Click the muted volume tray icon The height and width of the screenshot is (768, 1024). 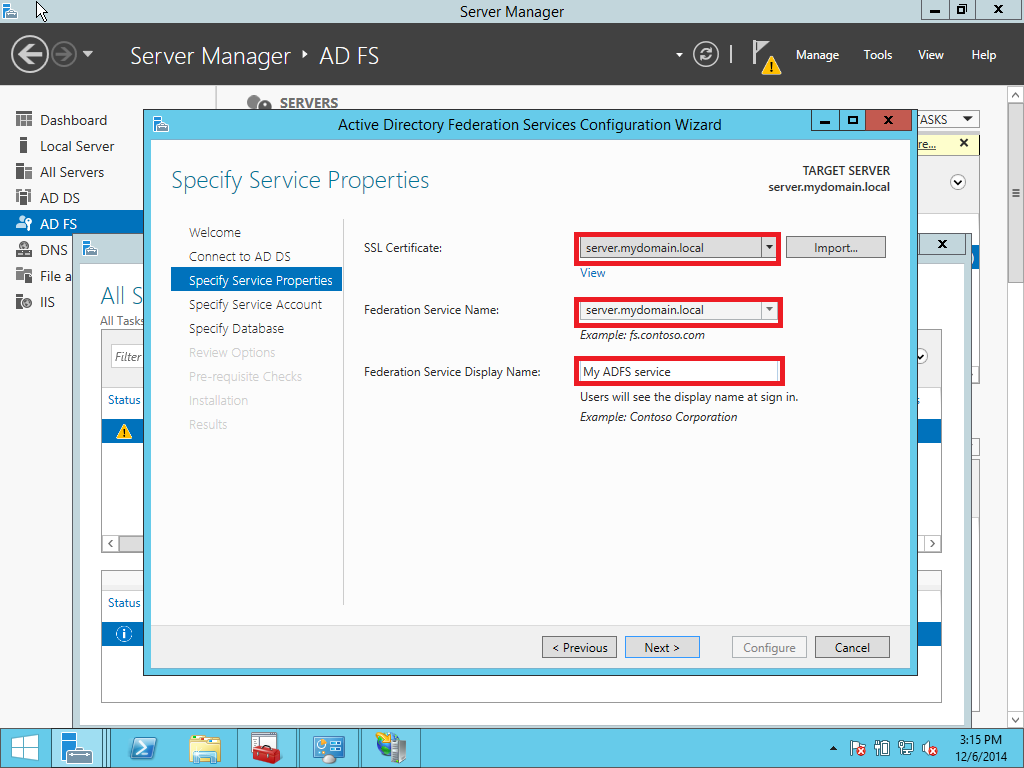[930, 747]
